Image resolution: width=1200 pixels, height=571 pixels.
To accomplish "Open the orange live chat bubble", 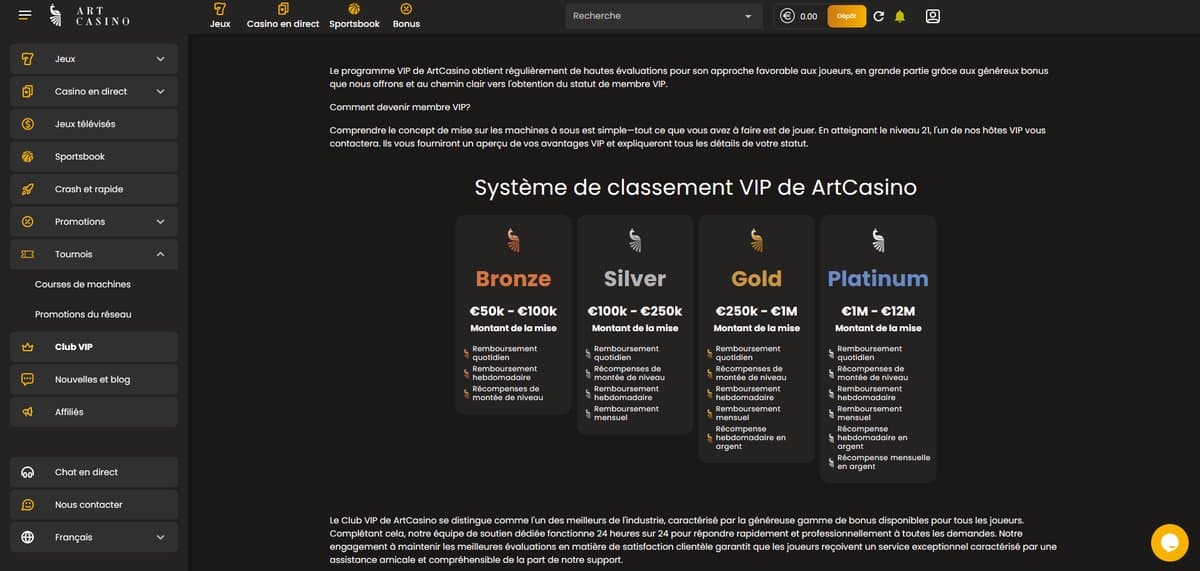I will coord(1169,542).
